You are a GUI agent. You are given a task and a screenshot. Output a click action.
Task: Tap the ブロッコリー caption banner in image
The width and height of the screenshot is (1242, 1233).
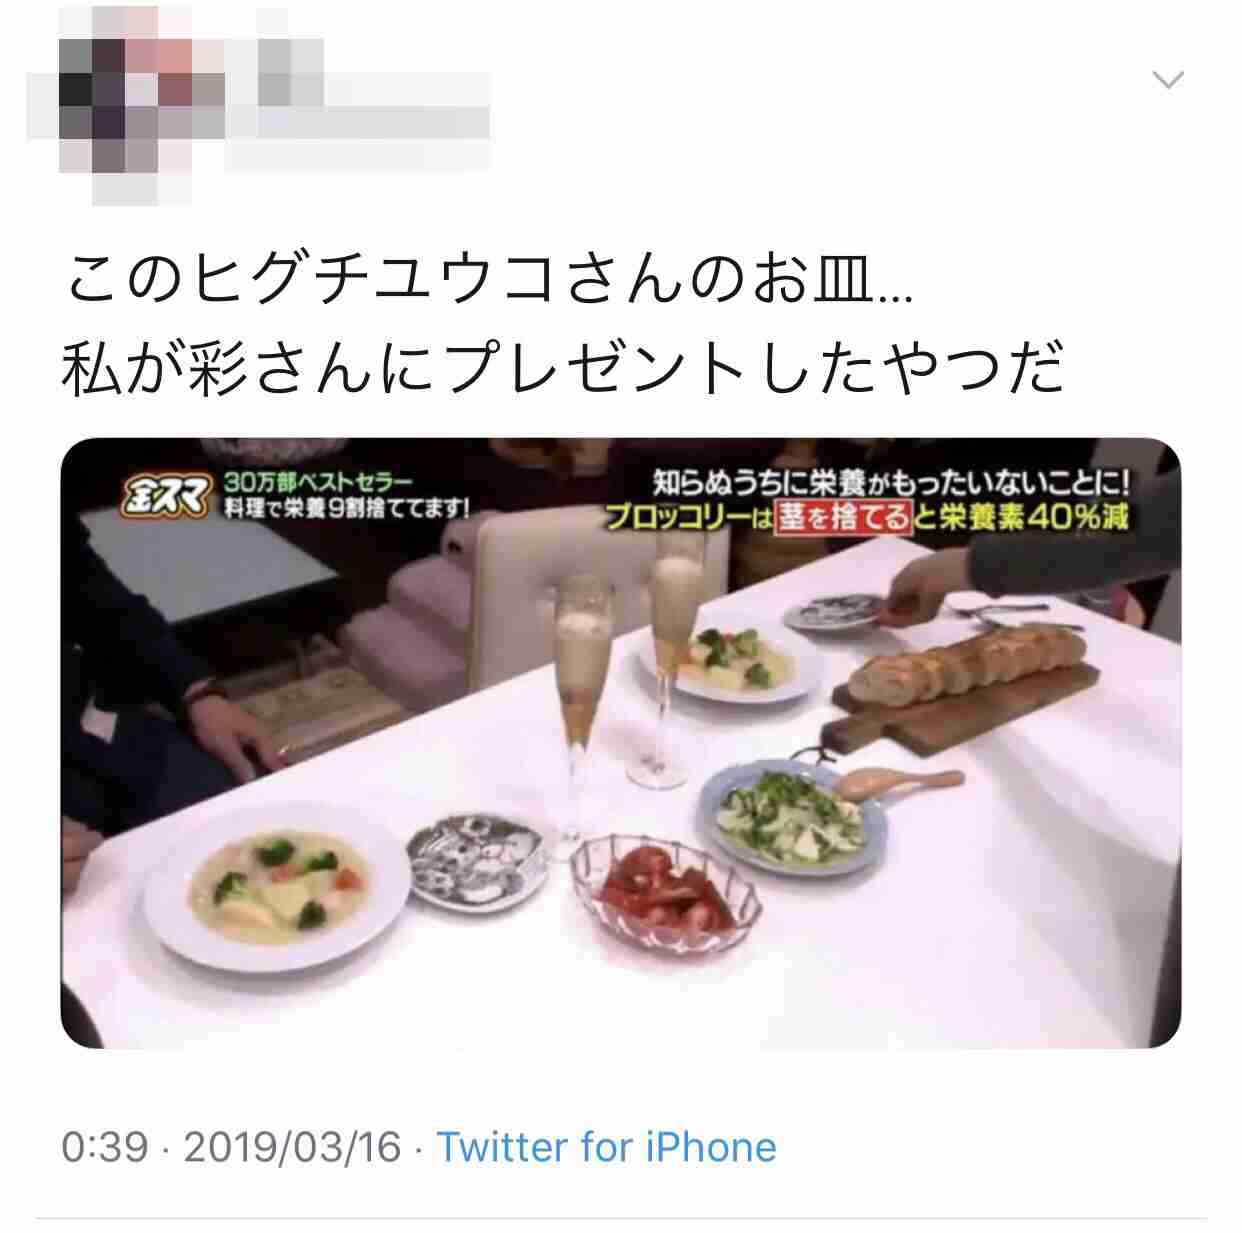(x=867, y=518)
